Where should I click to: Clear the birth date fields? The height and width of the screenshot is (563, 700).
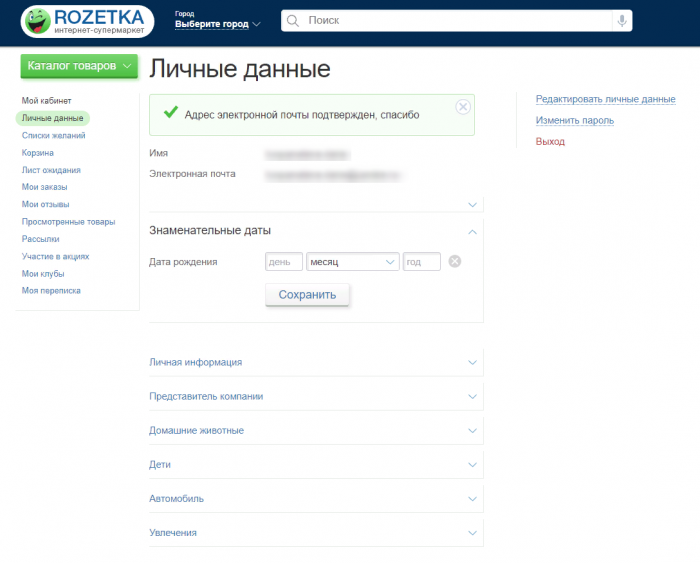pos(454,262)
